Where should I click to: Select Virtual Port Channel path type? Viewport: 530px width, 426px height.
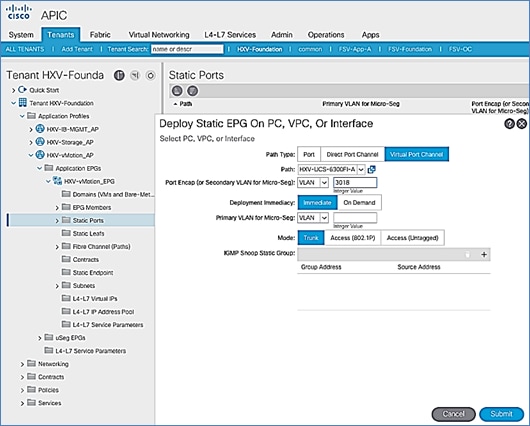416,154
